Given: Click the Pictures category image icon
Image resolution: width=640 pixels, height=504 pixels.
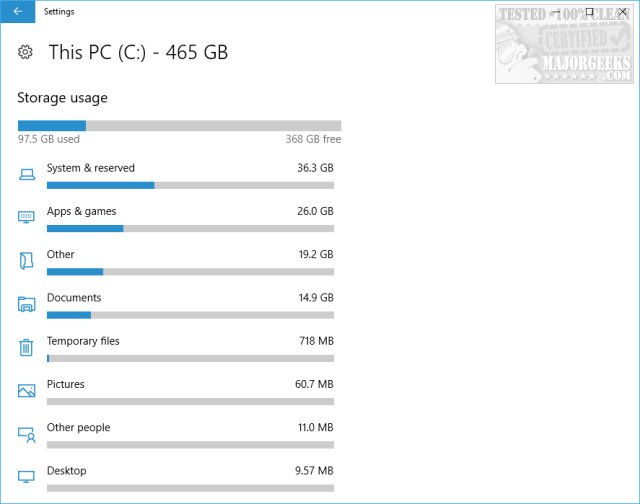Looking at the screenshot, I should 27,391.
